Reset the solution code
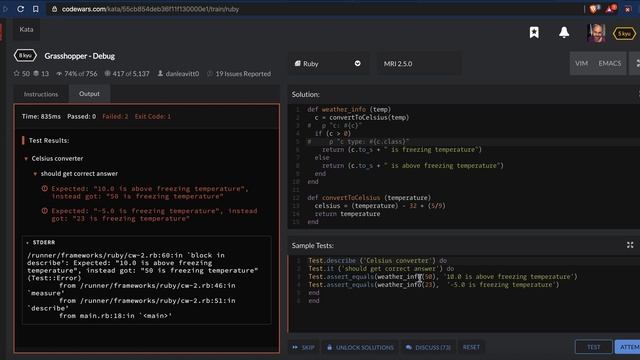Screen dimensions: 640x360 [x=471, y=347]
